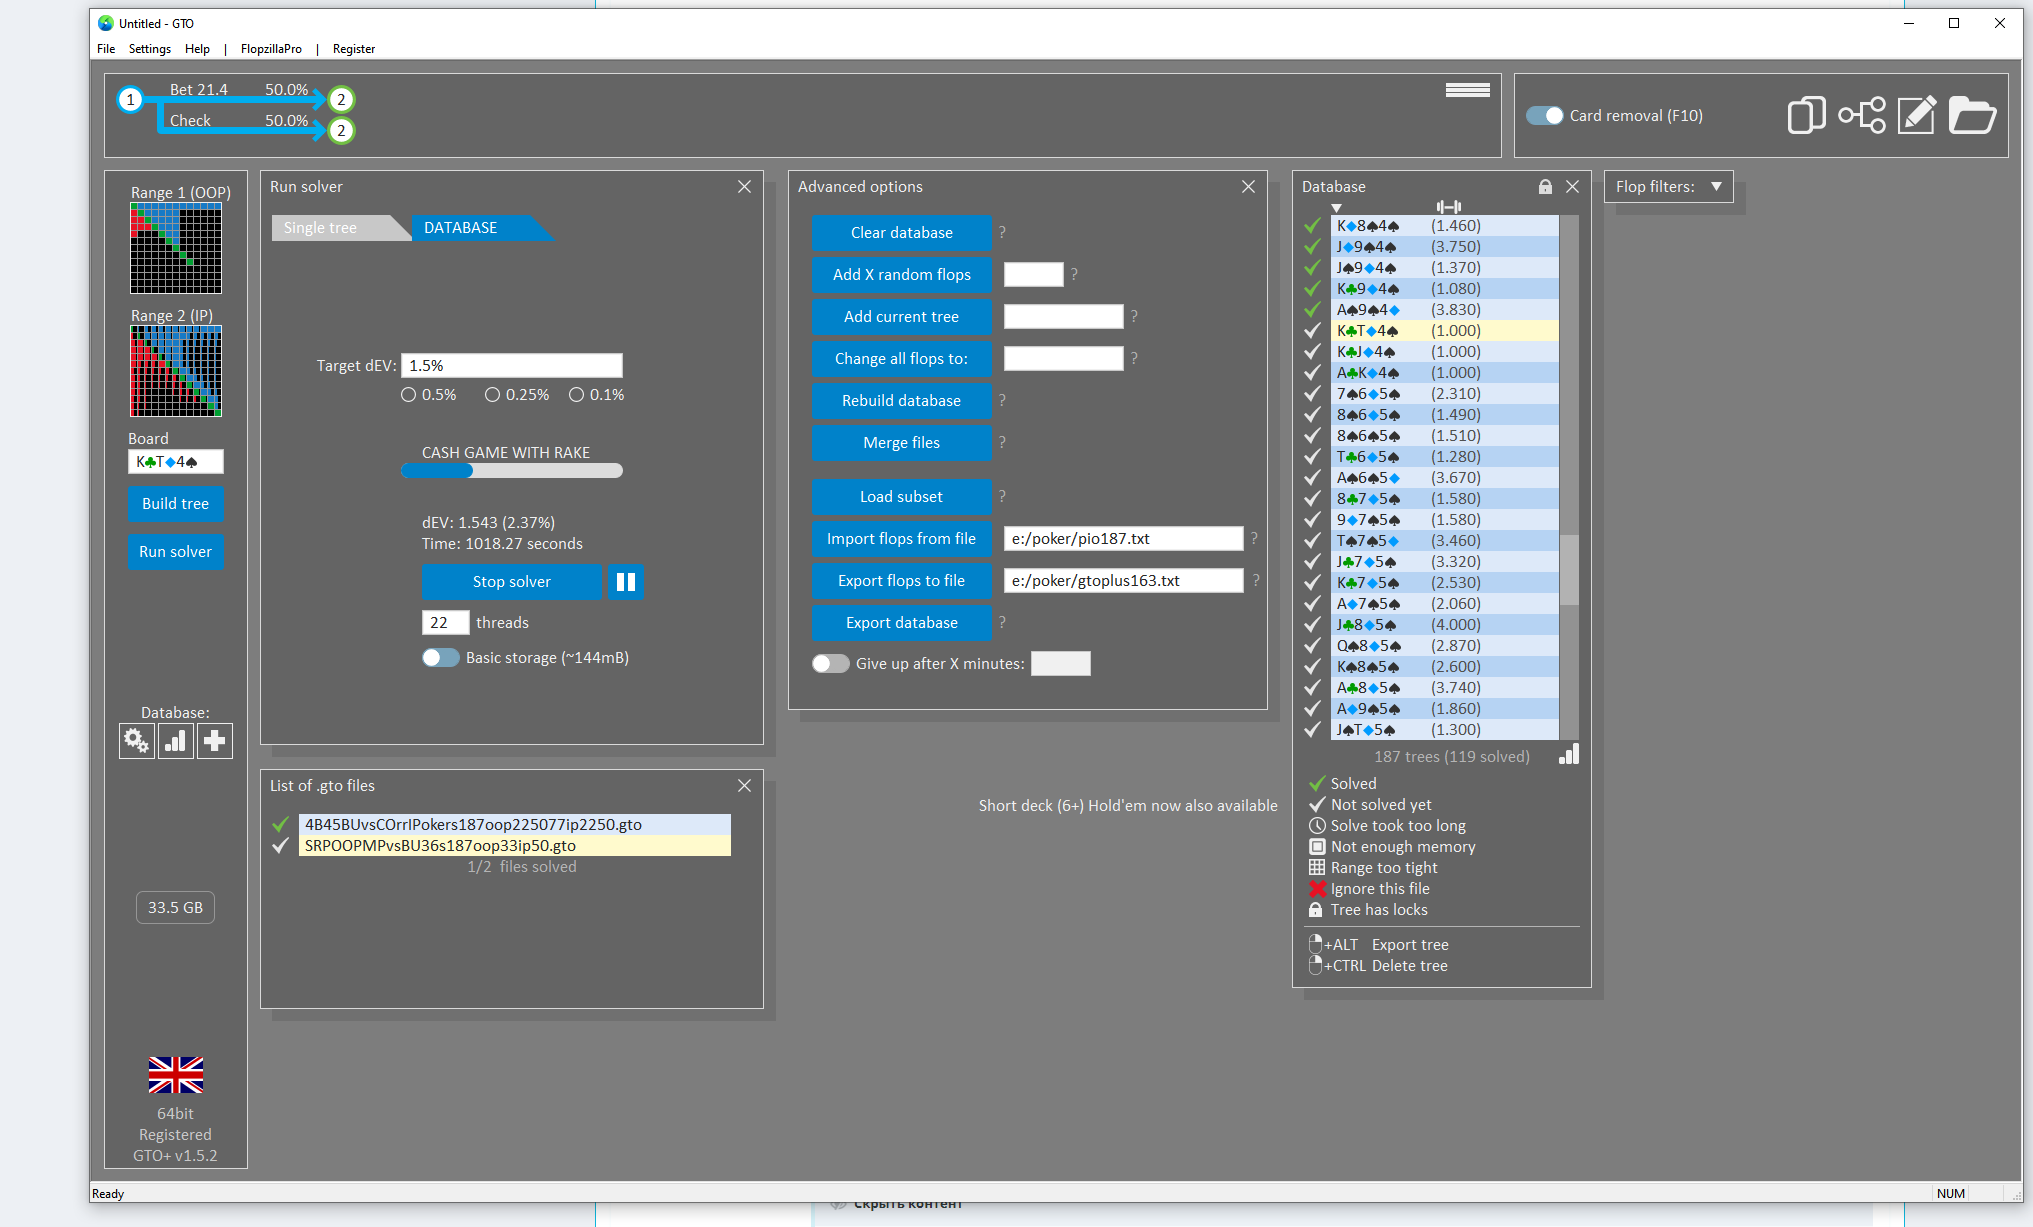Viewport: 2033px width, 1227px height.
Task: Select the 8♣7♦5♠ (1.580) flop row
Action: coord(1445,499)
